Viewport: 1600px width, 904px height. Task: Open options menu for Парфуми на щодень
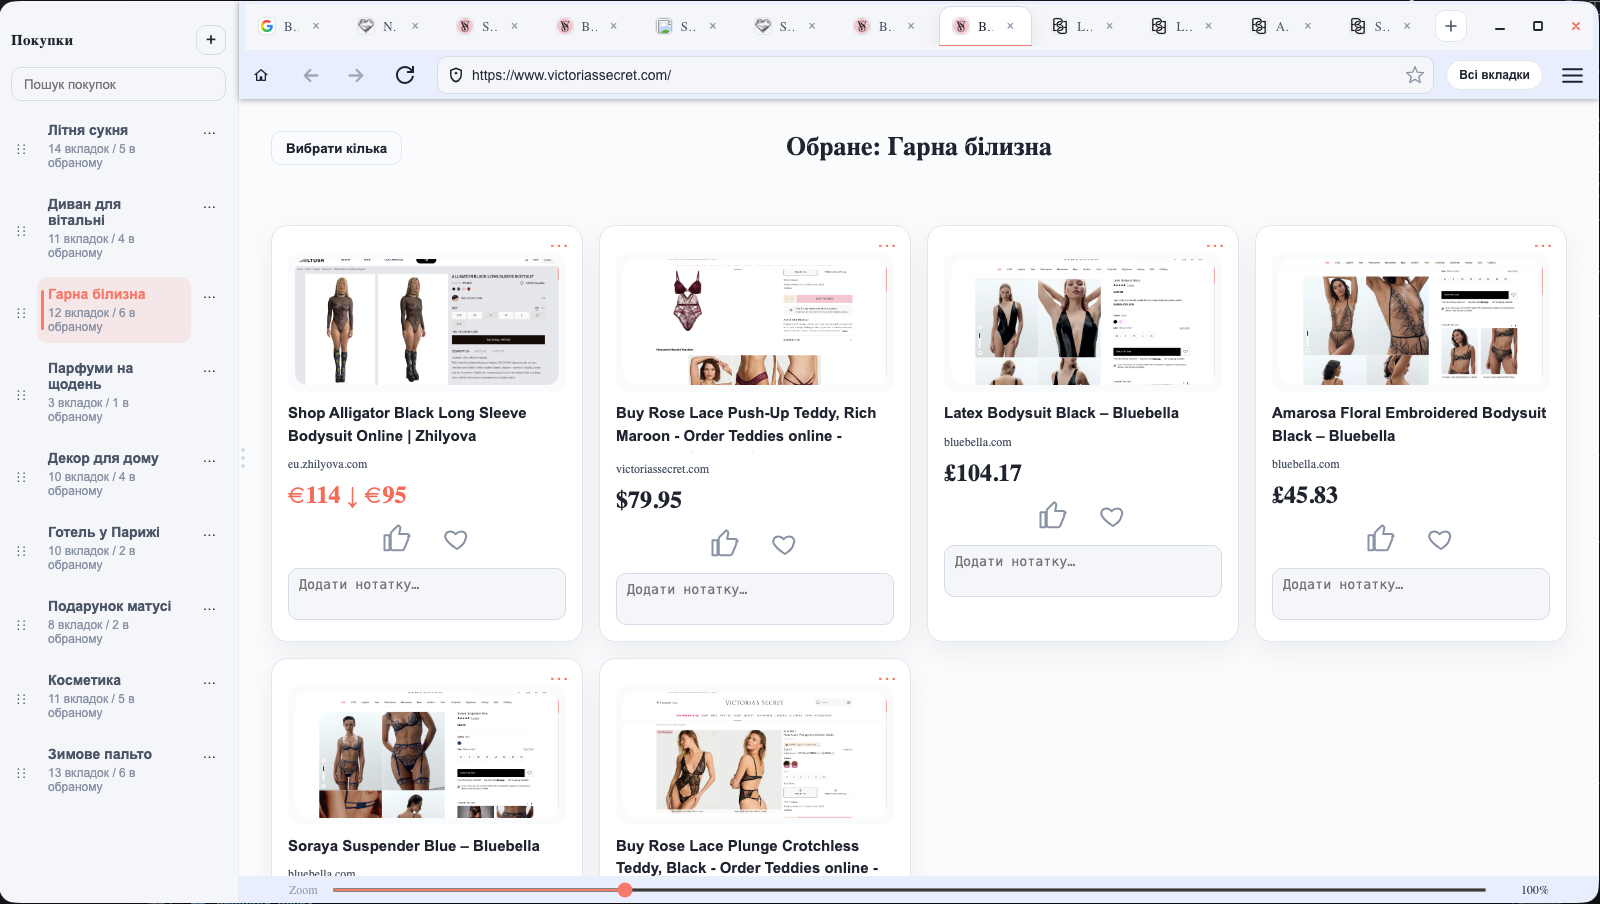tap(209, 370)
